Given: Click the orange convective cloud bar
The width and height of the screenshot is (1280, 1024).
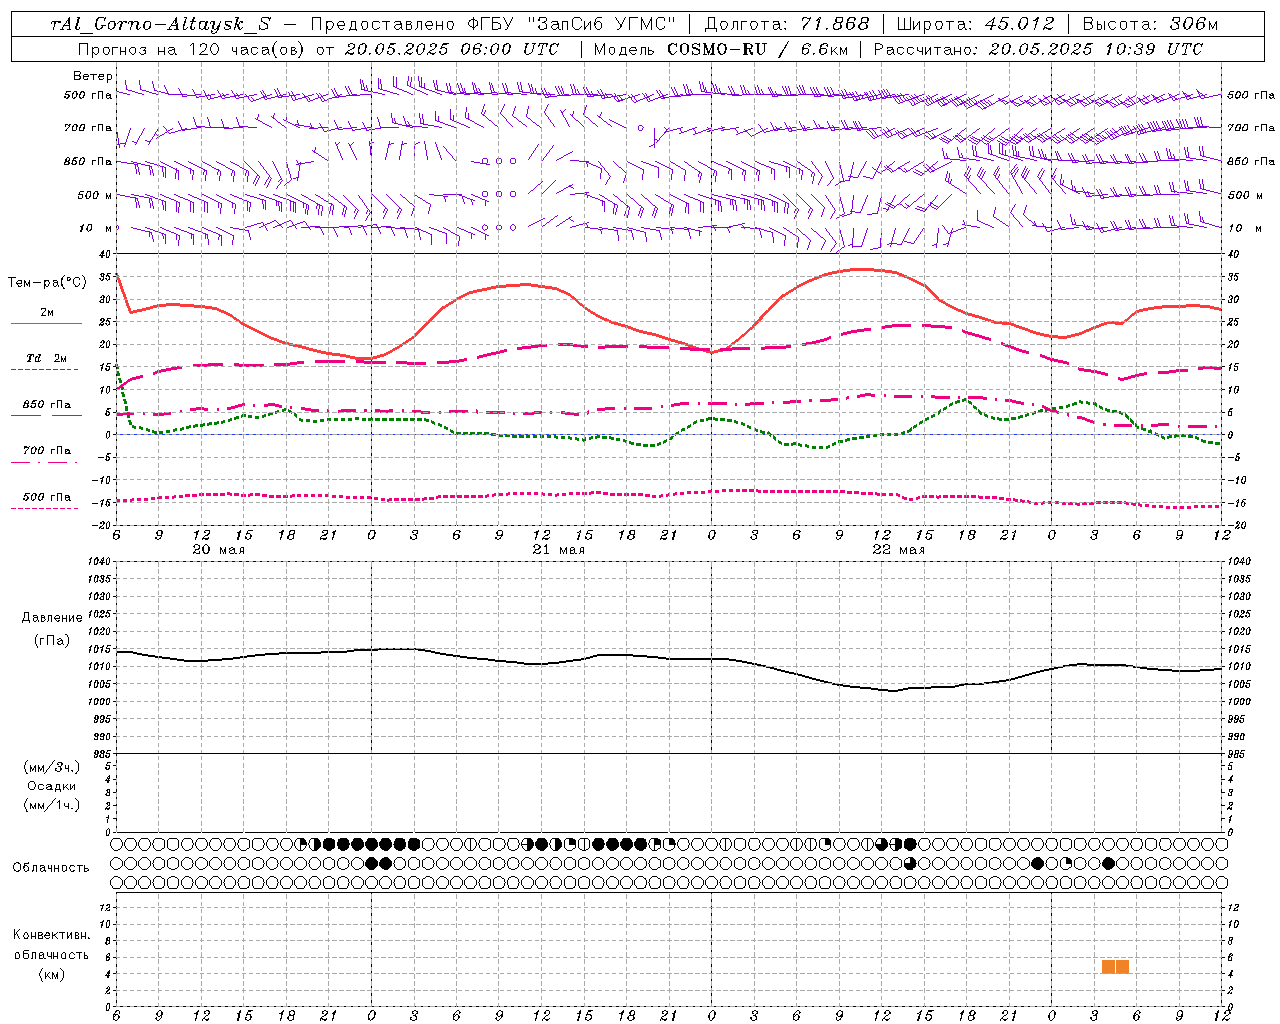Looking at the screenshot, I should (x=1115, y=967).
